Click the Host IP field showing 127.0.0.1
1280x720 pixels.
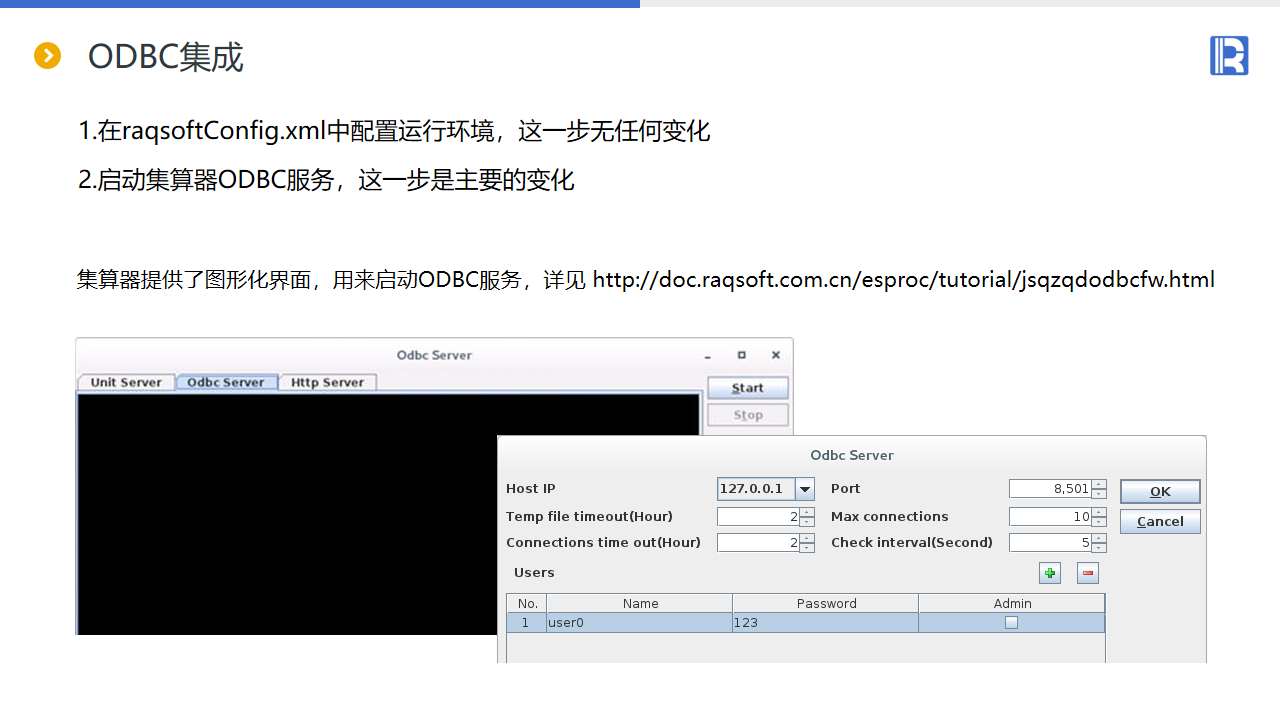click(757, 489)
